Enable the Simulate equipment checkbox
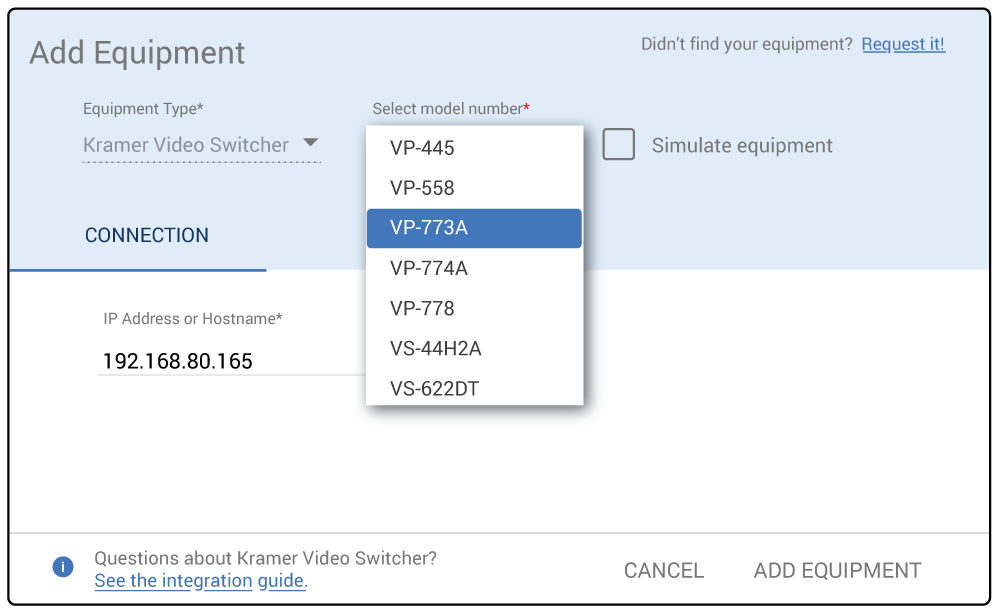The height and width of the screenshot is (613, 1000). pos(618,144)
